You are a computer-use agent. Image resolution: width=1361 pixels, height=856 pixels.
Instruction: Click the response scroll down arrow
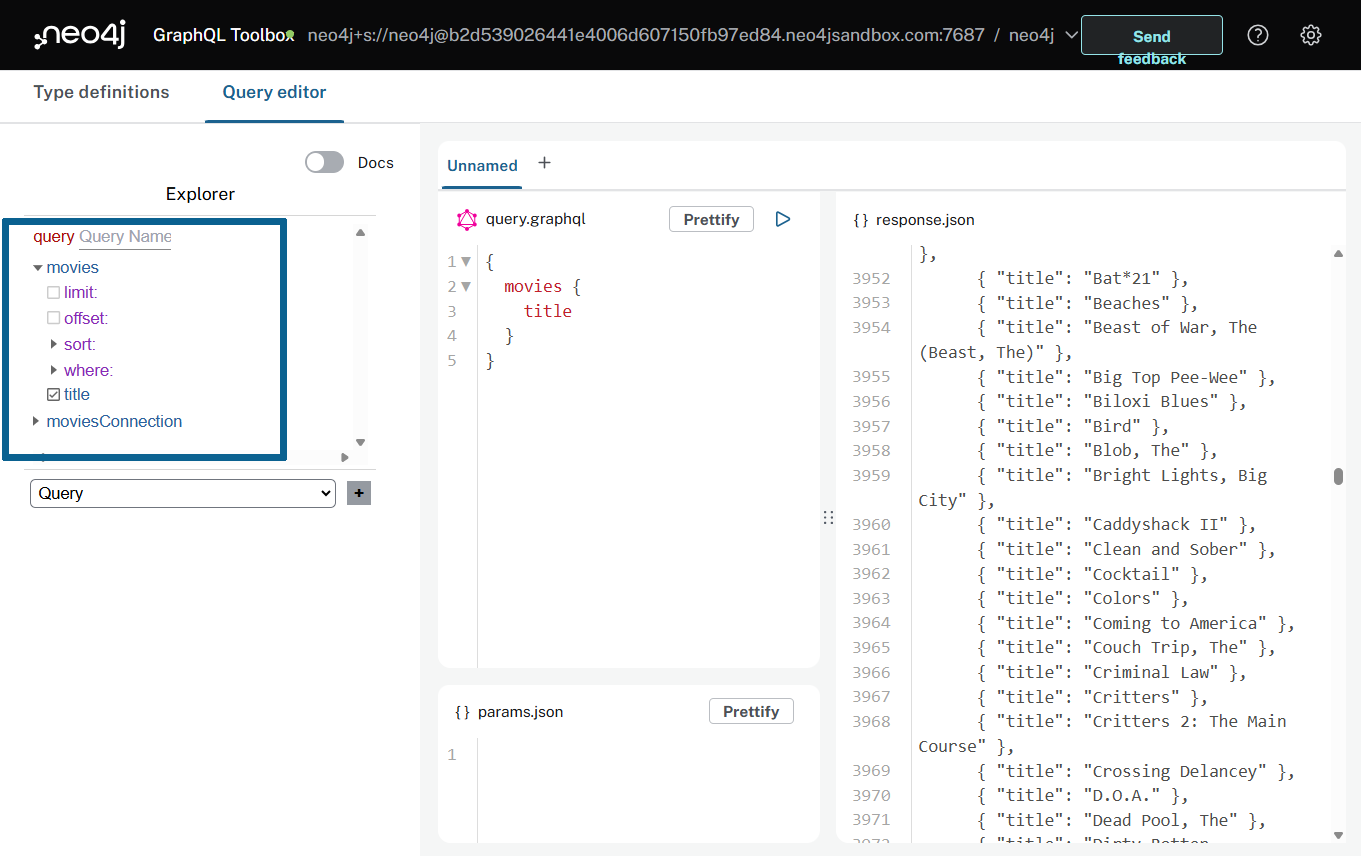coord(1338,835)
